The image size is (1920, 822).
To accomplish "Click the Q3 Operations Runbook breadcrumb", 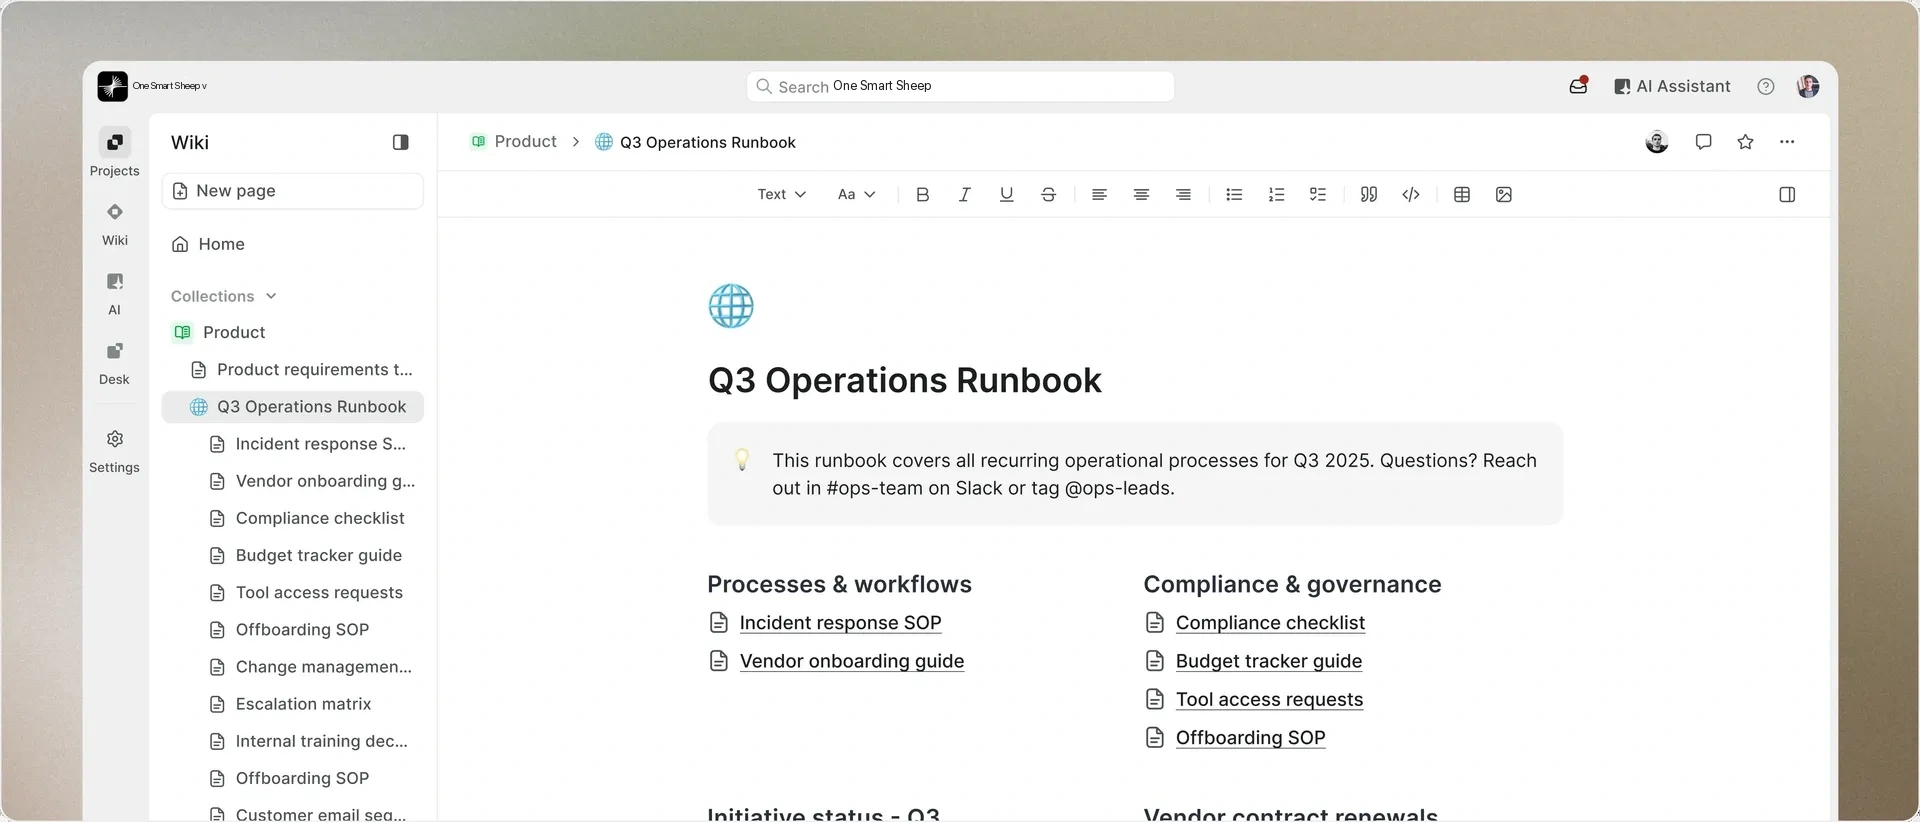I will [696, 142].
